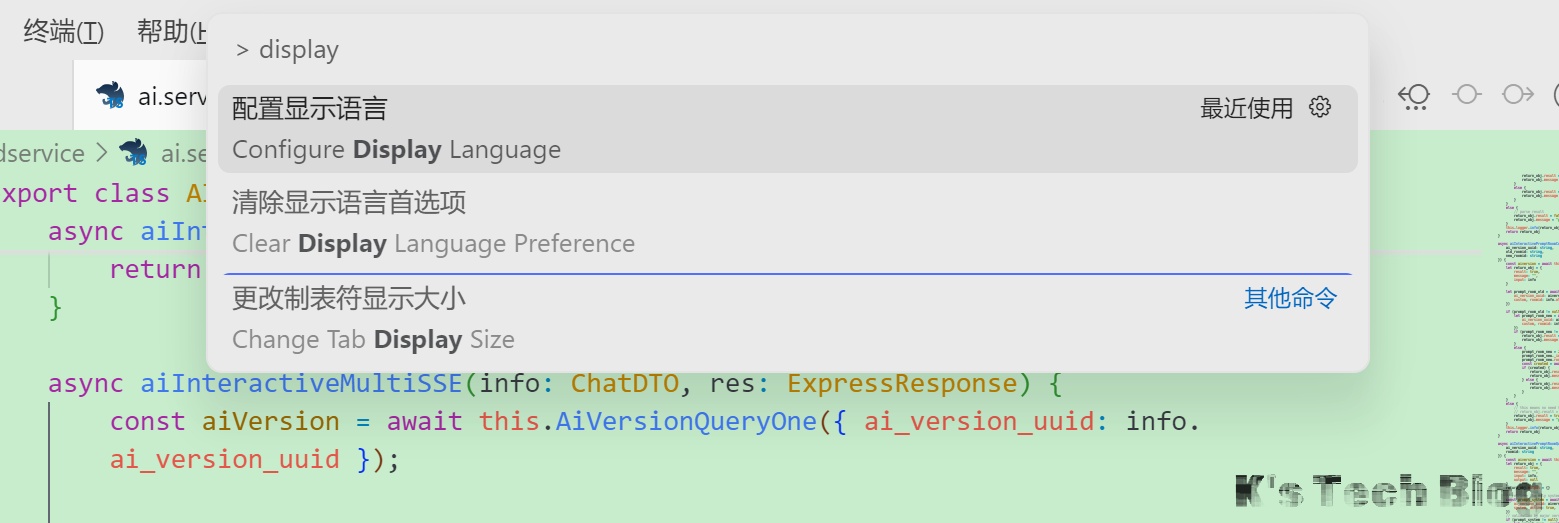This screenshot has width=1559, height=523.
Task: Open the 终端(T) menu
Action: coord(63,32)
